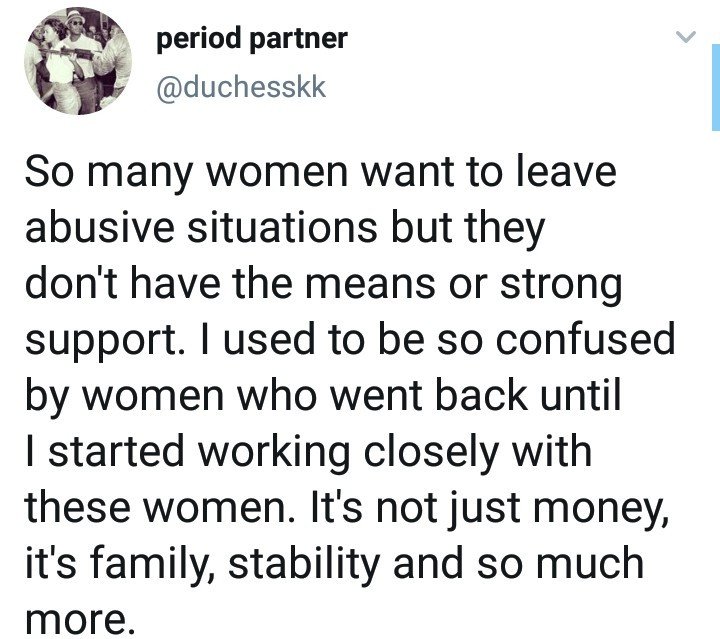Tap the line "don't have the means or strong"
The image size is (720, 639).
323,284
